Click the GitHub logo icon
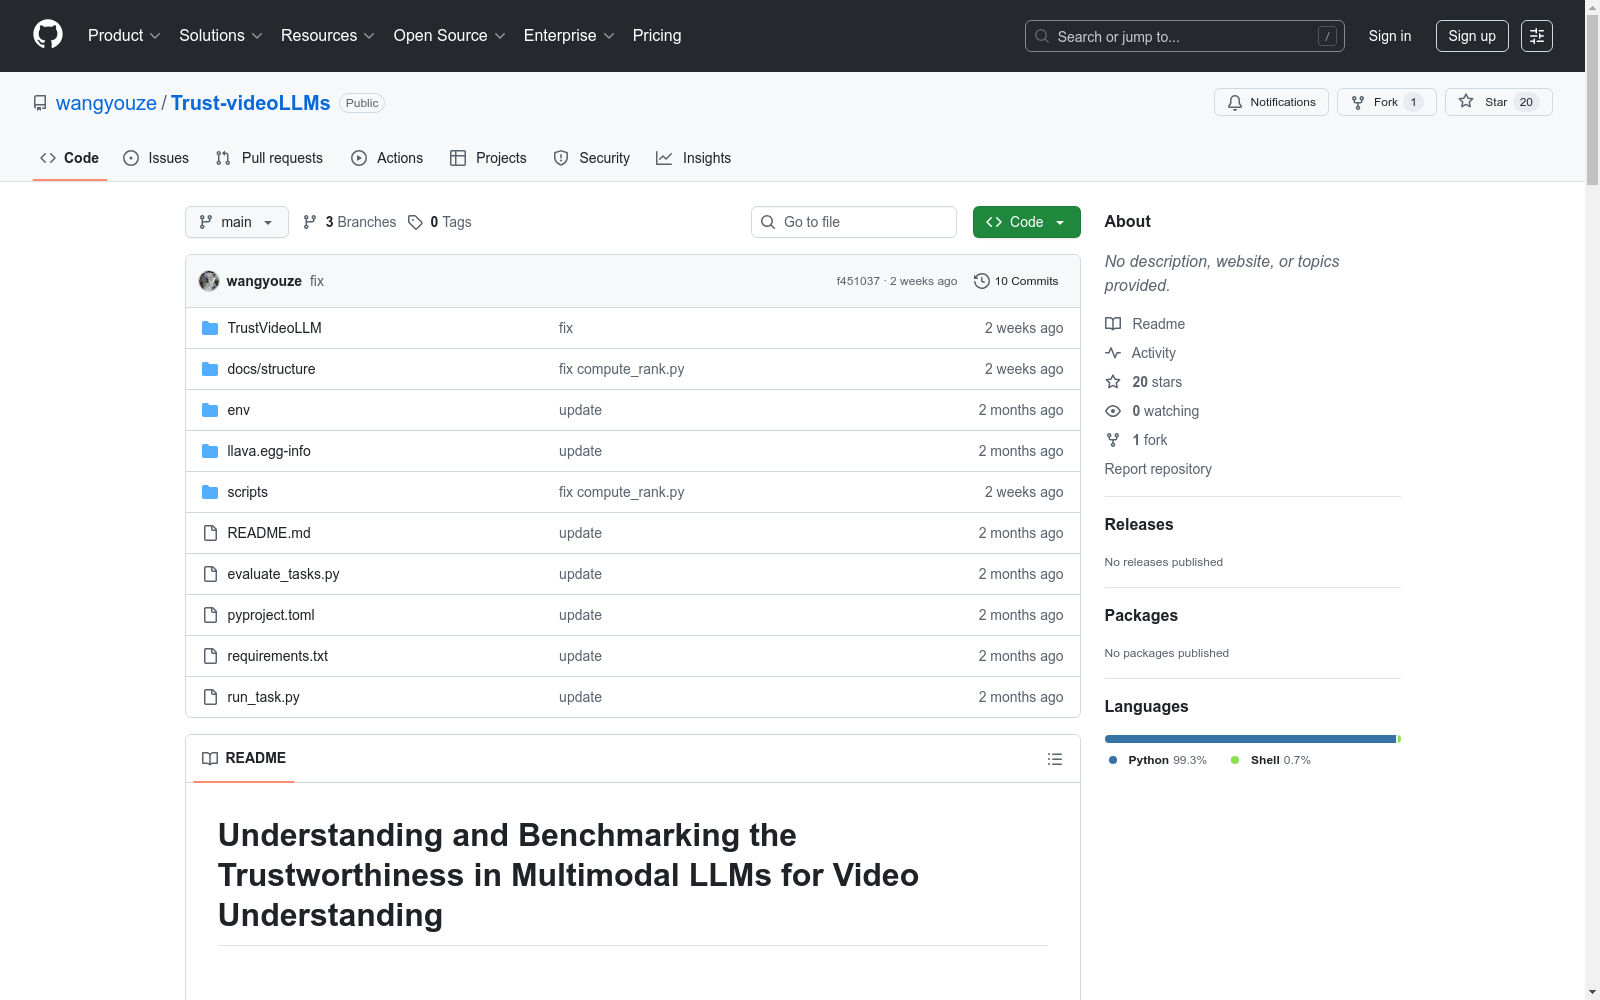This screenshot has width=1600, height=1000. [x=48, y=35]
